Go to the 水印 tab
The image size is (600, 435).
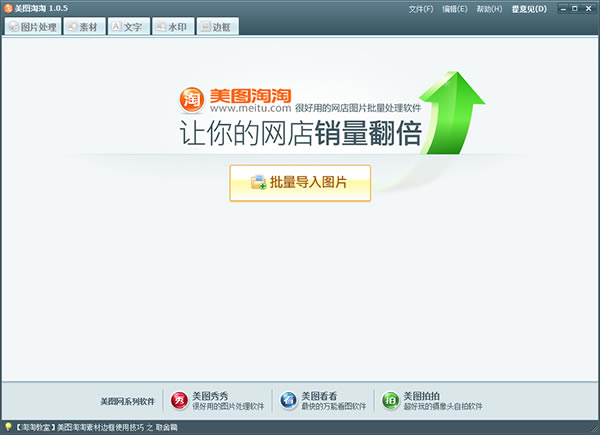click(173, 26)
